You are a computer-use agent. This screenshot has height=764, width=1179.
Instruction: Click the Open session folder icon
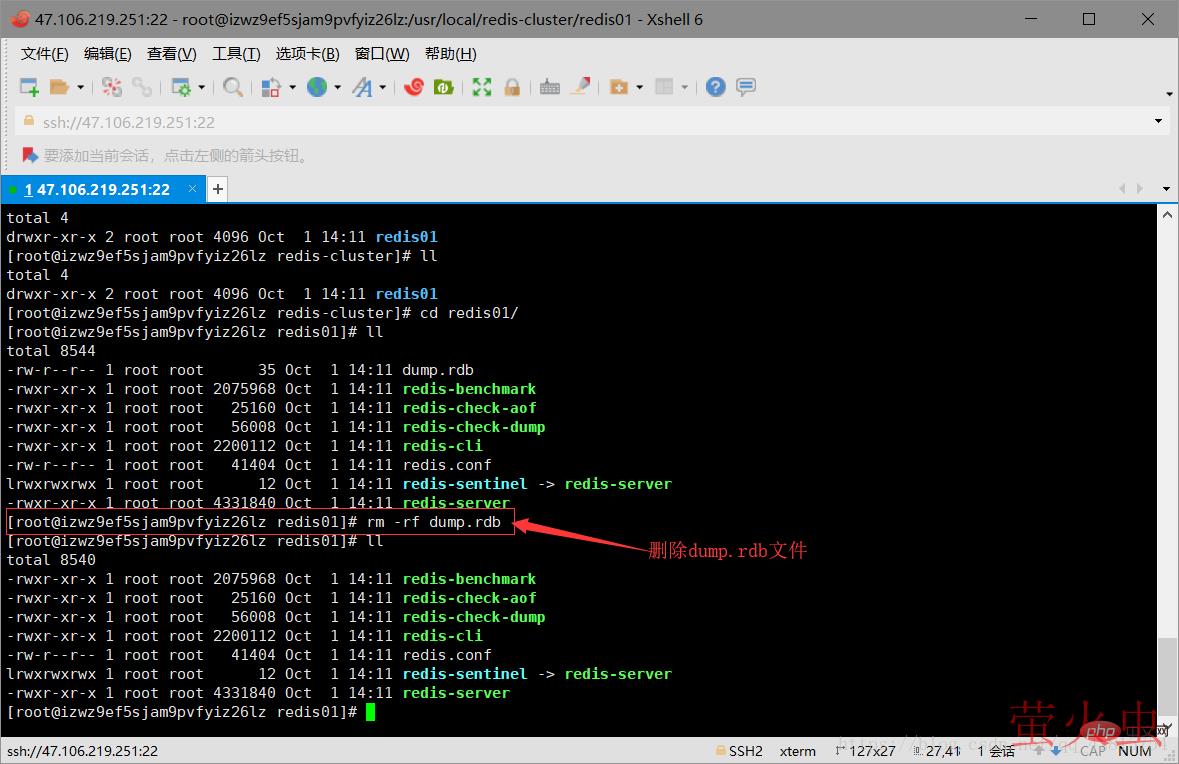pos(59,88)
